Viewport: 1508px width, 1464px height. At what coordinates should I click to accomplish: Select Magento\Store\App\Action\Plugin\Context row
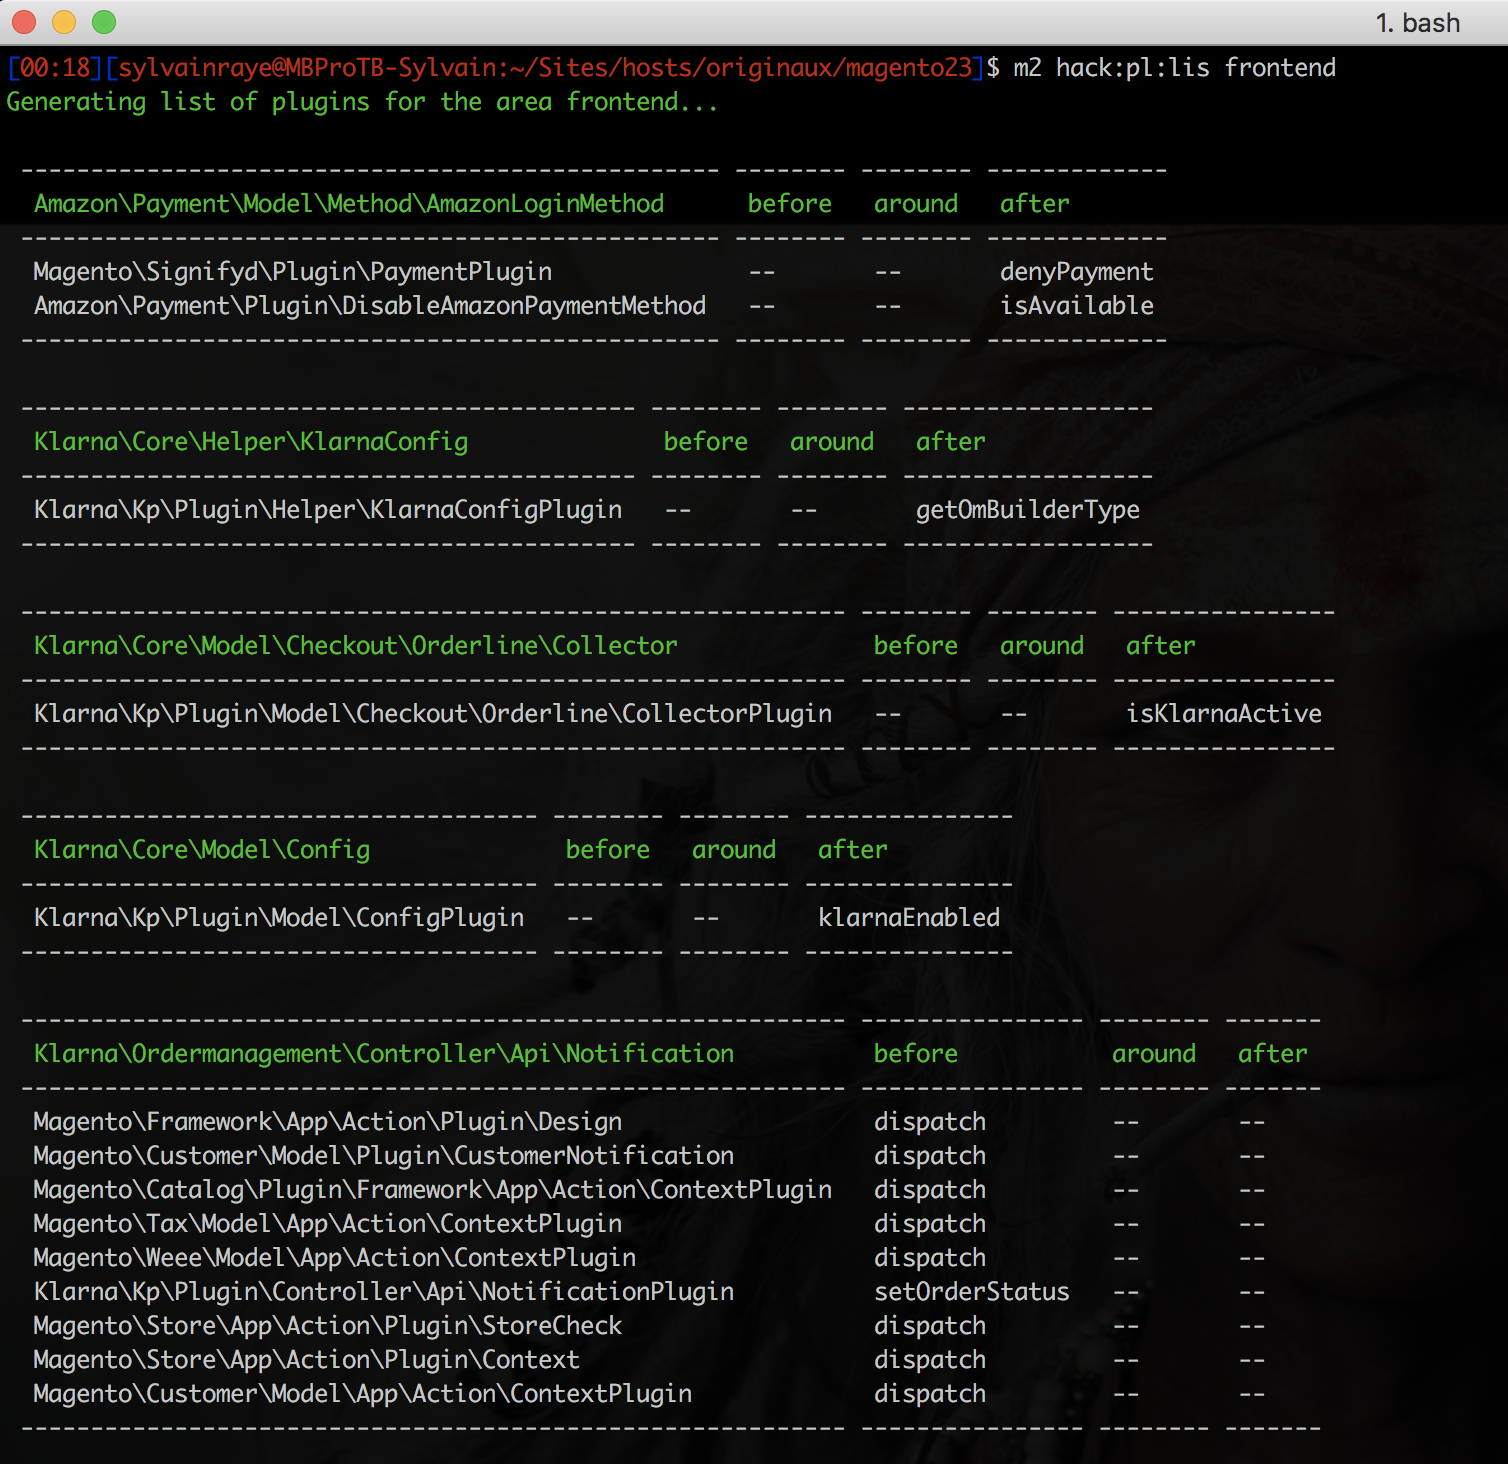tap(650, 1360)
